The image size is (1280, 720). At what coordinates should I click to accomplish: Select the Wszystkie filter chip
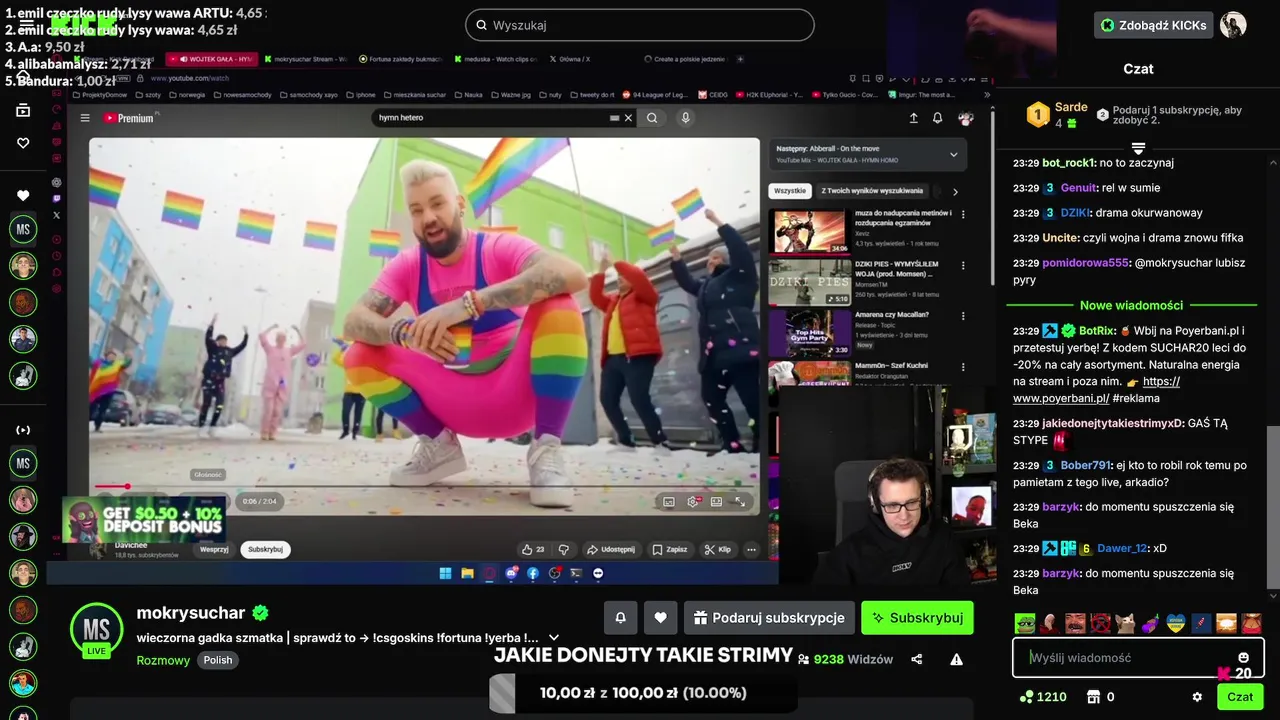tap(790, 190)
